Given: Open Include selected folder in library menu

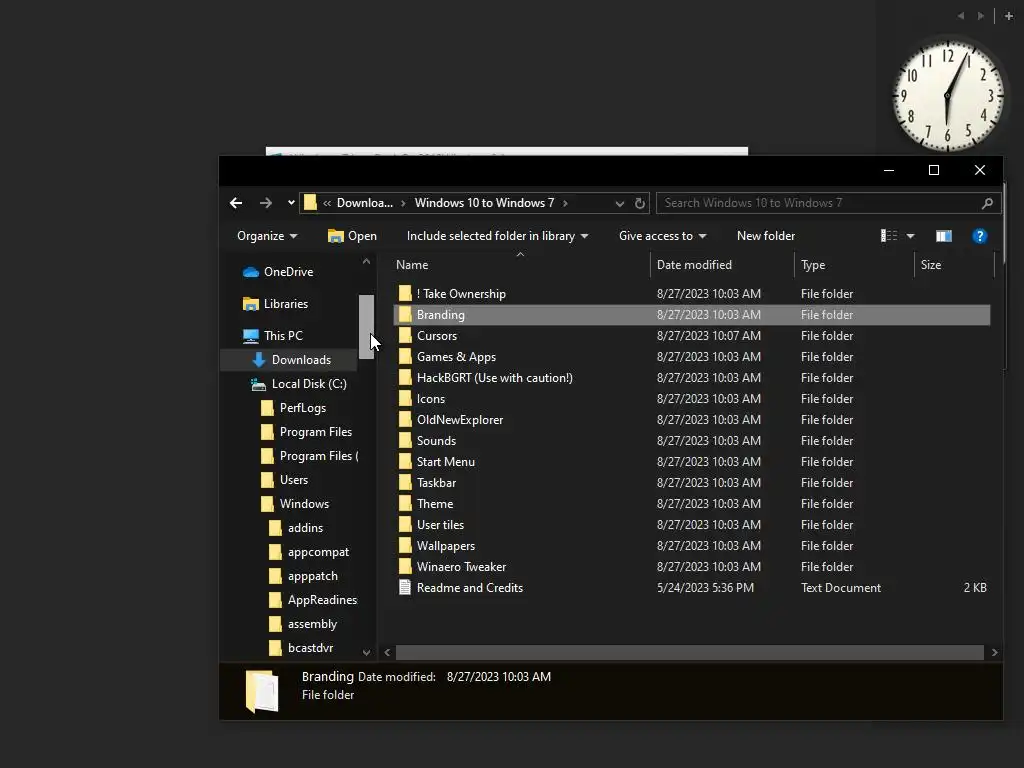Looking at the screenshot, I should point(497,236).
